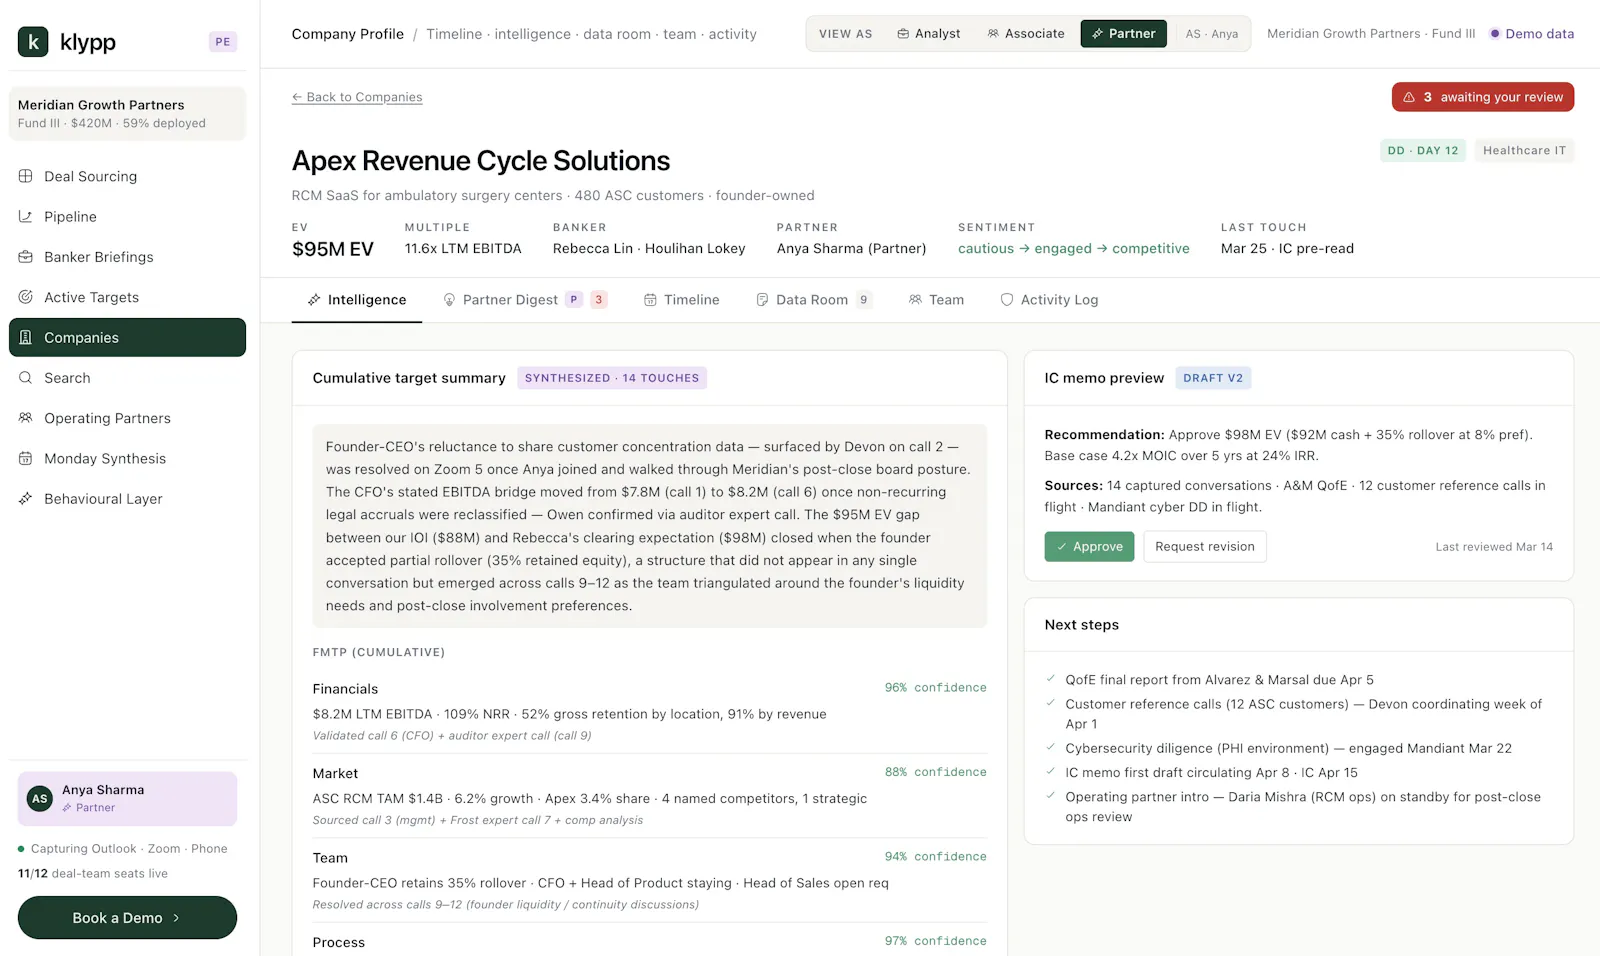Click the Intelligence tab sparkle icon

pos(314,300)
